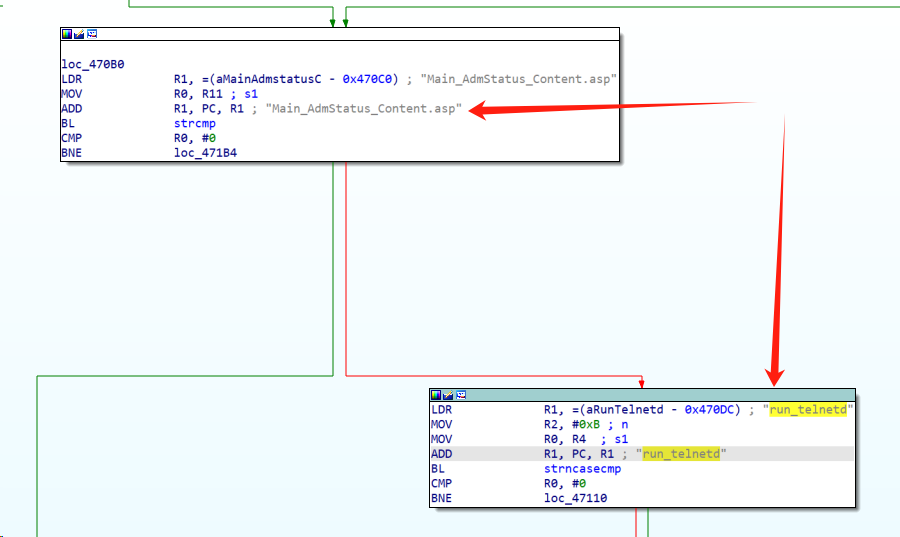Select highlighted run_telnetd in ADD line

(681, 454)
